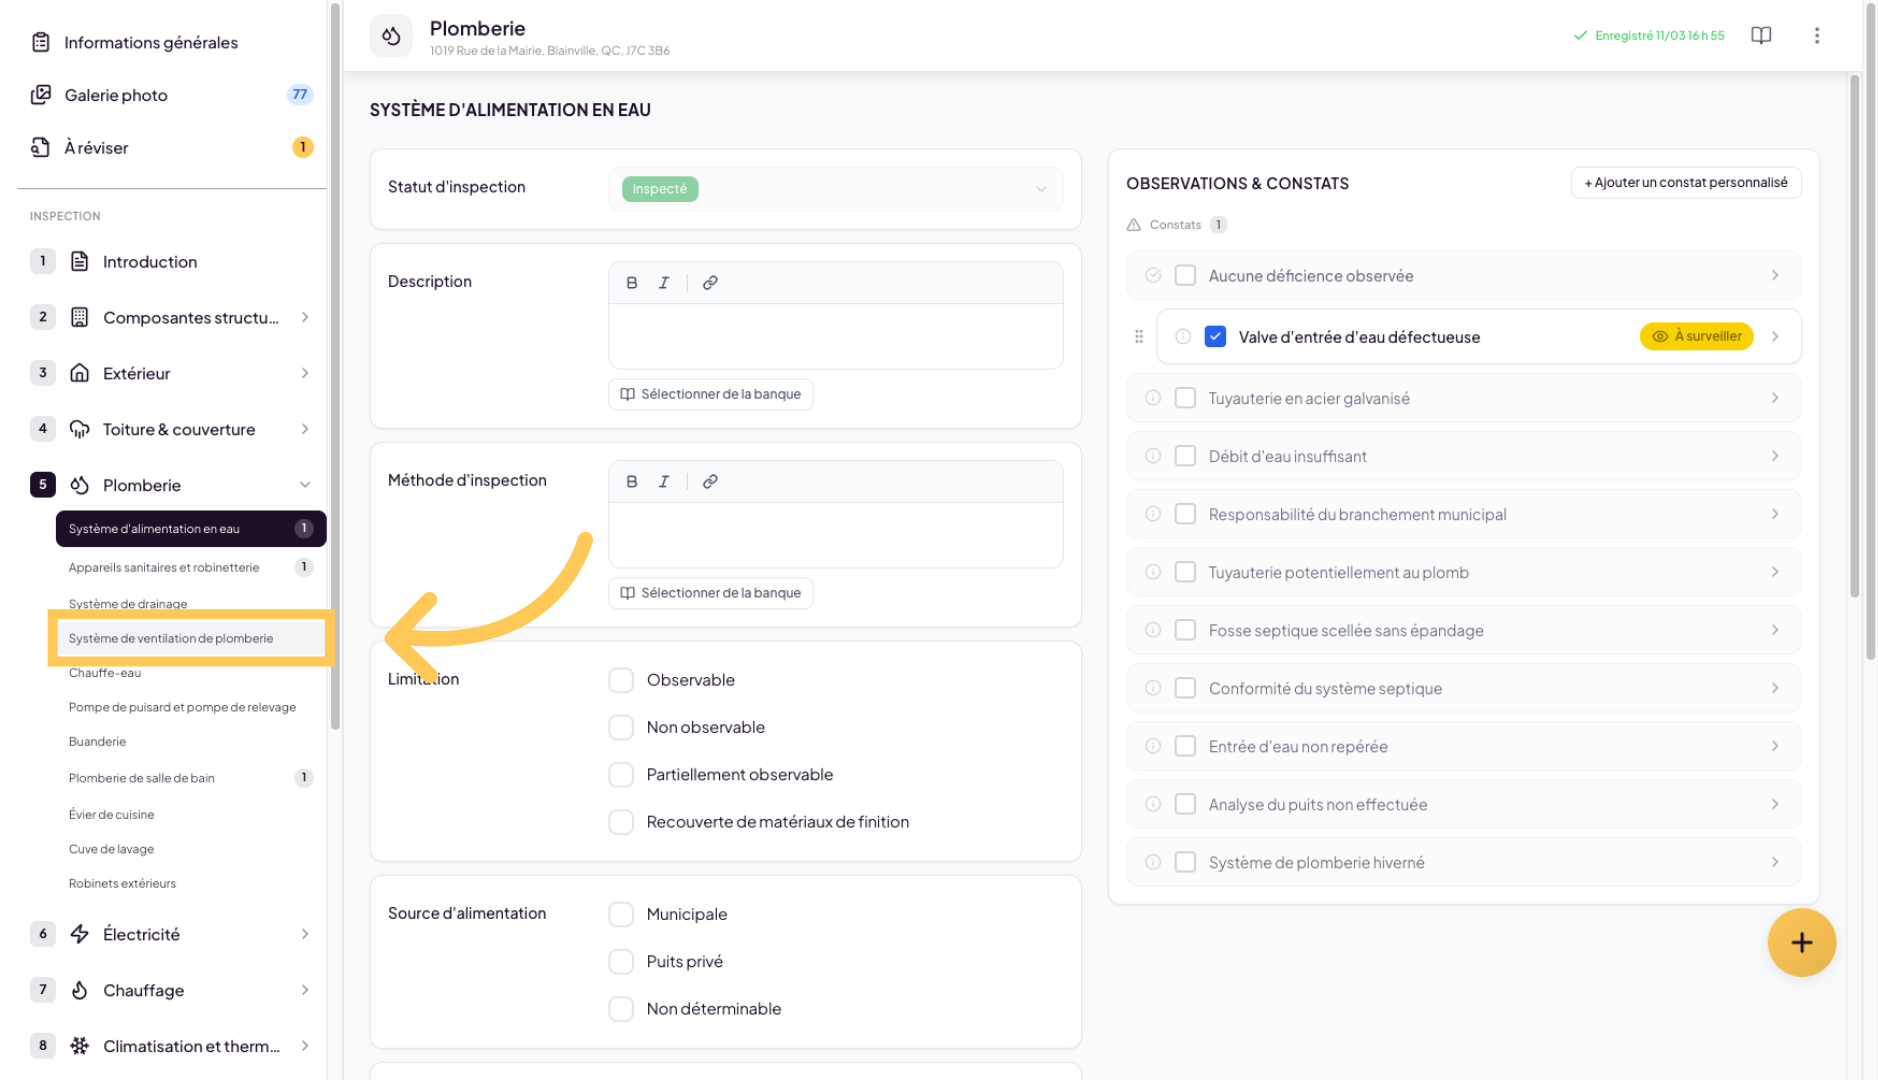Click the italic icon in Description editor

(x=663, y=283)
